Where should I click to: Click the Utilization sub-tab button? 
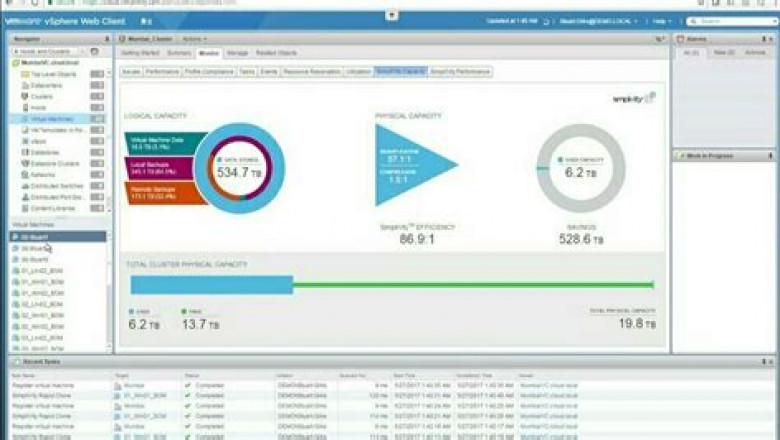[358, 72]
